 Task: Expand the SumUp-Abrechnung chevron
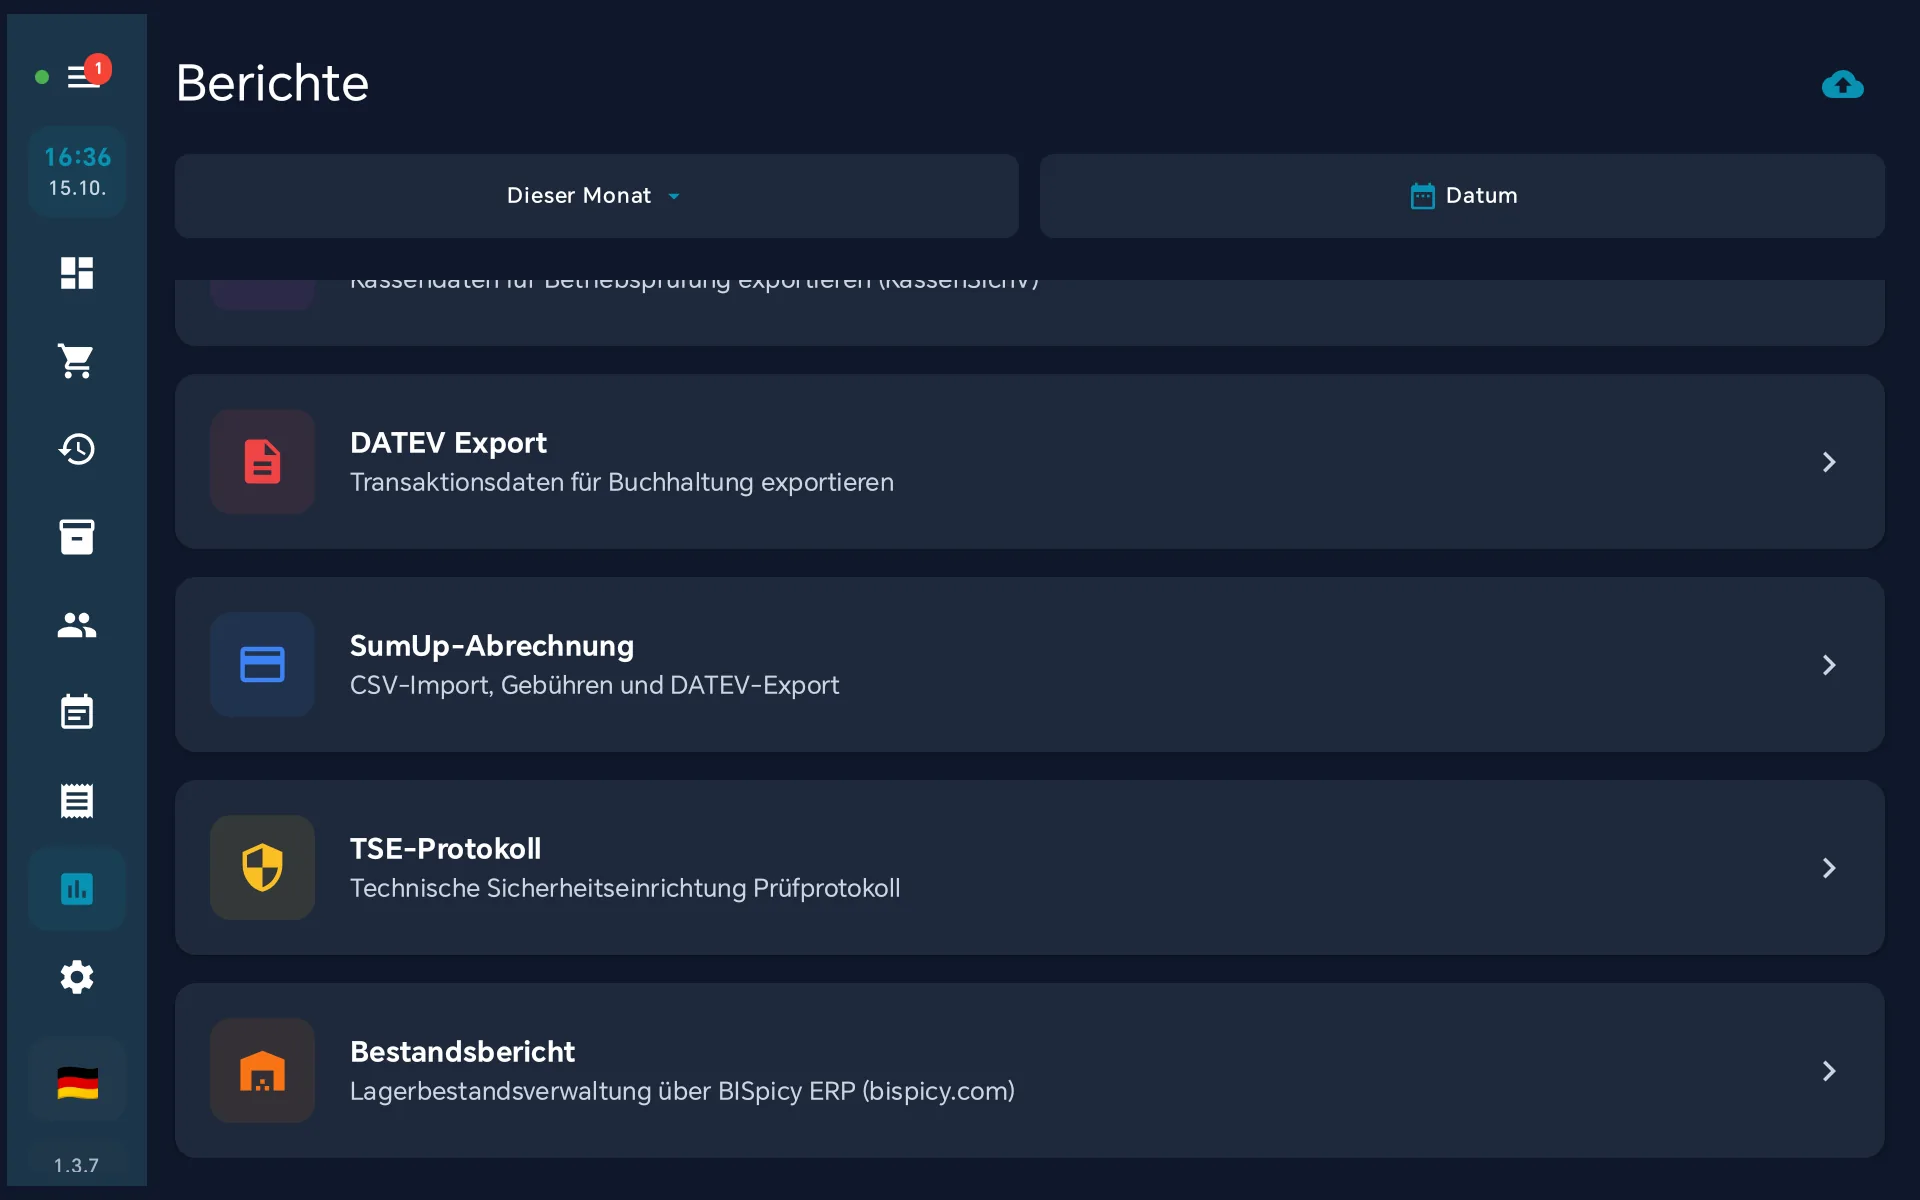(1829, 665)
